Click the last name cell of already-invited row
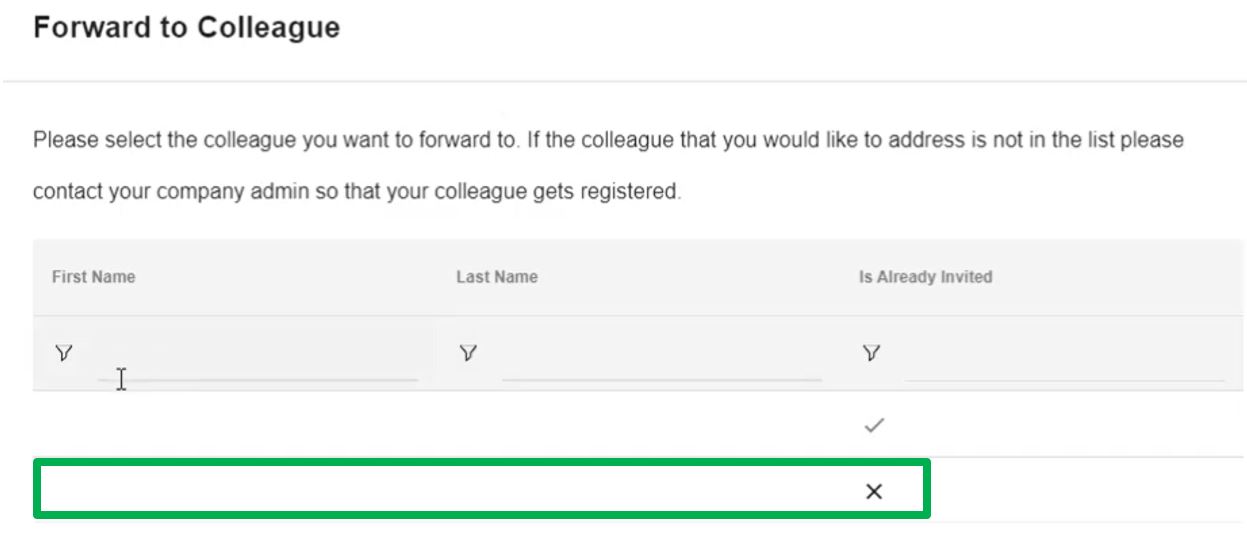 coord(640,425)
